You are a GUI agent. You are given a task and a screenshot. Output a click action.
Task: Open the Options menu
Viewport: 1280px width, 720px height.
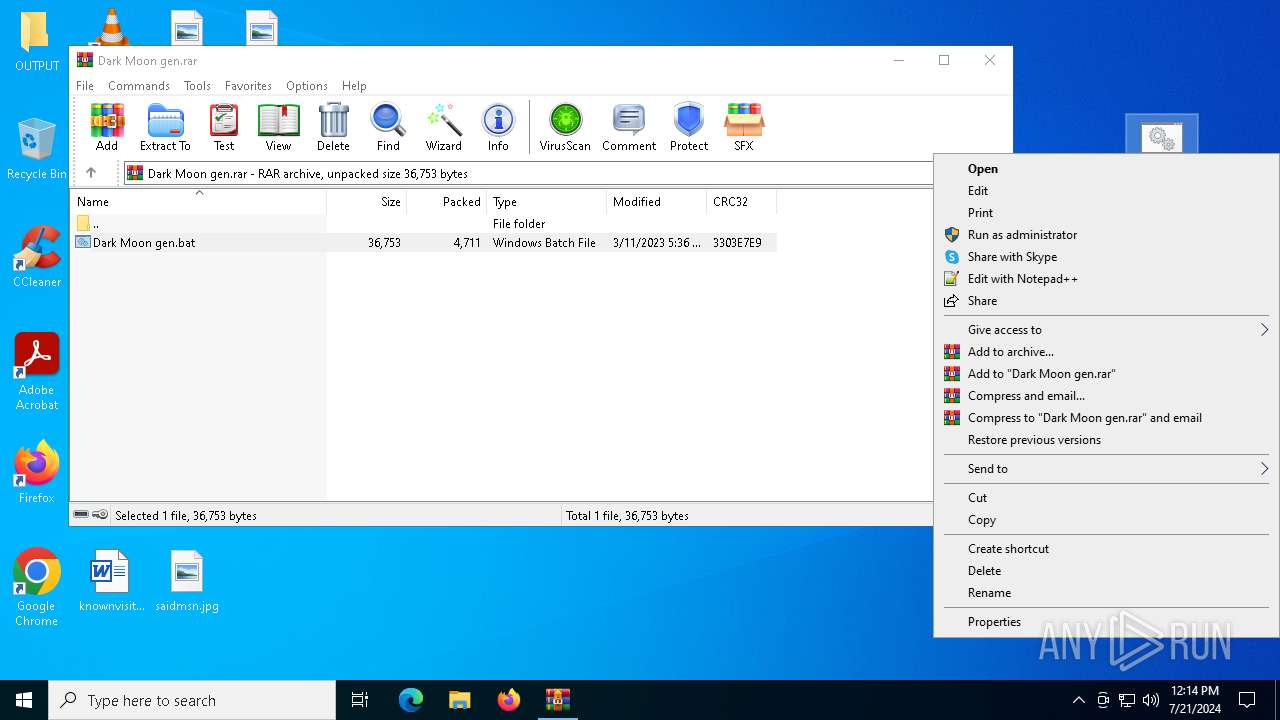[x=306, y=86]
